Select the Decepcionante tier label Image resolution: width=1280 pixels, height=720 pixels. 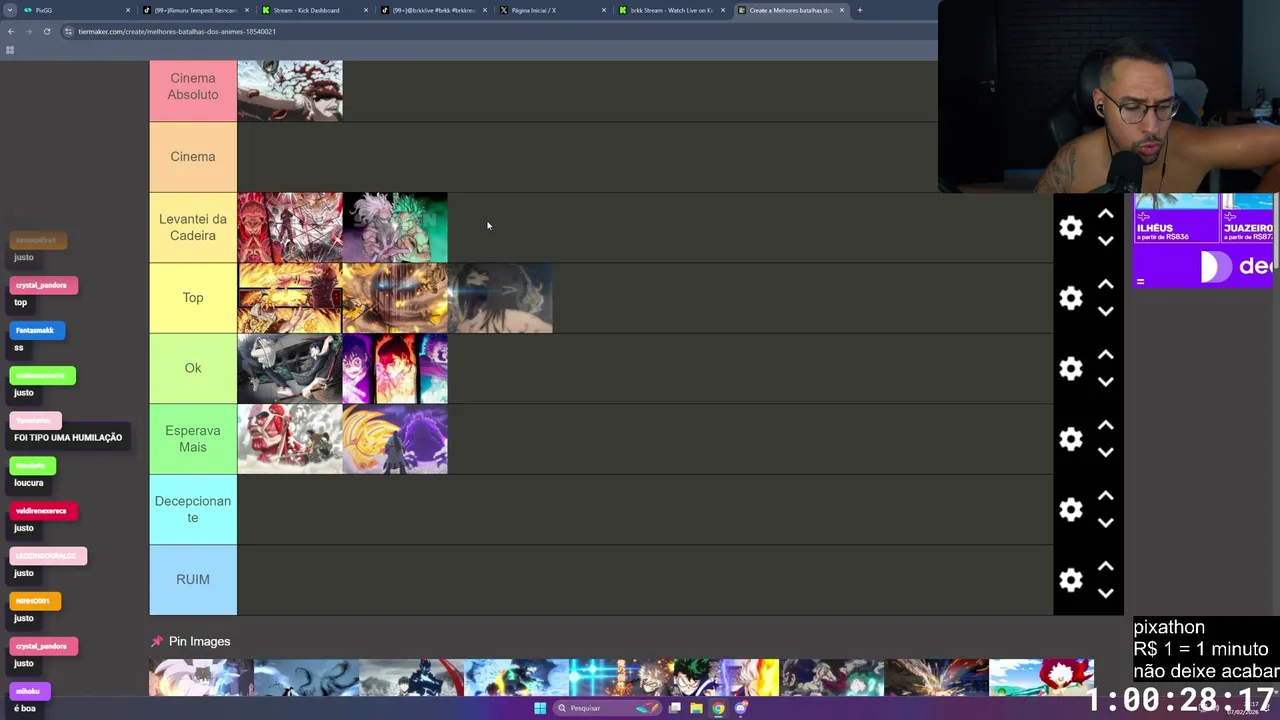[x=193, y=509]
